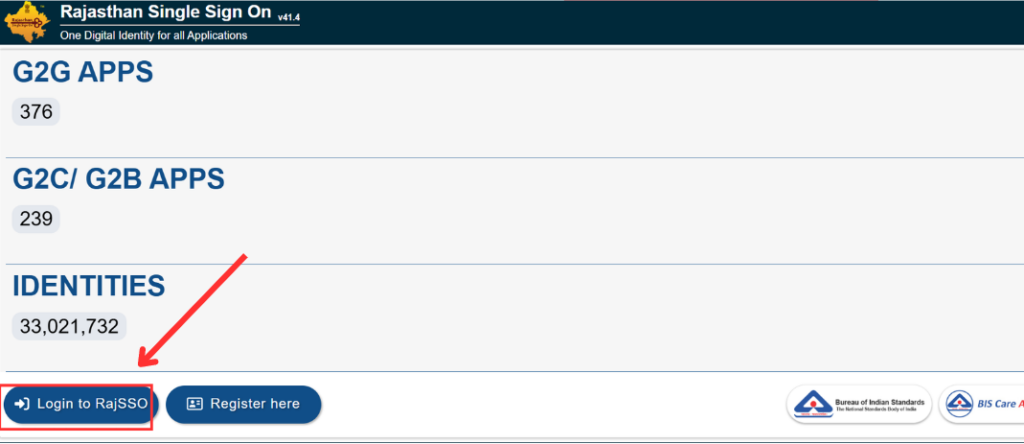Image resolution: width=1024 pixels, height=444 pixels.
Task: Click the v41.4 version label
Action: coord(291,17)
